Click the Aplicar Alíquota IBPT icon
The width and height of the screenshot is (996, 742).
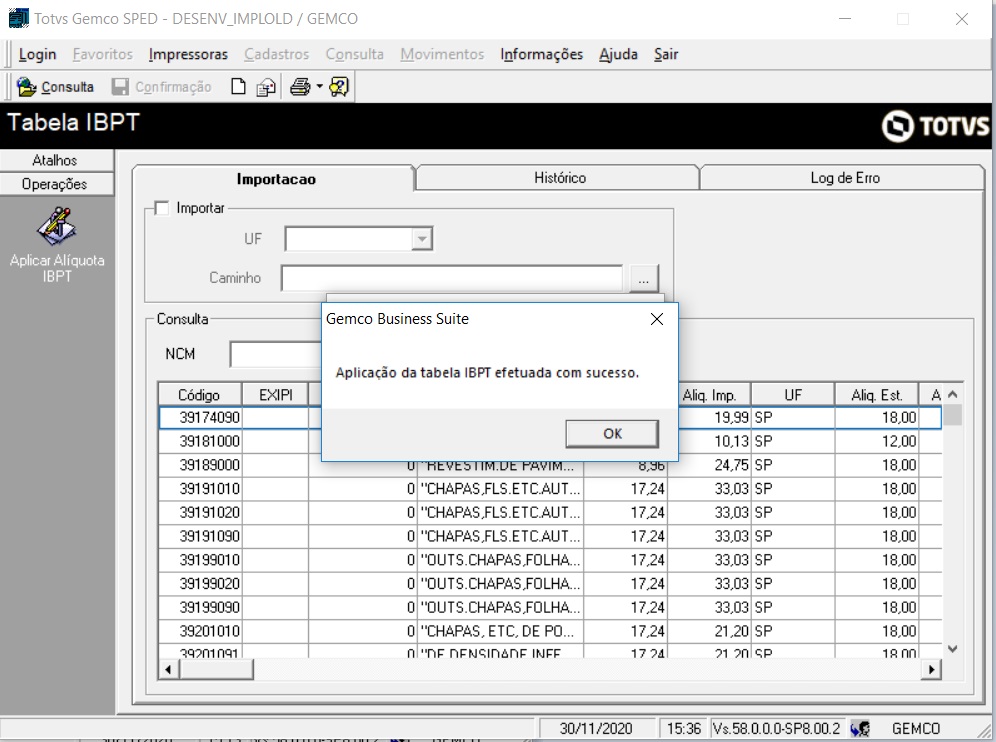(x=57, y=226)
